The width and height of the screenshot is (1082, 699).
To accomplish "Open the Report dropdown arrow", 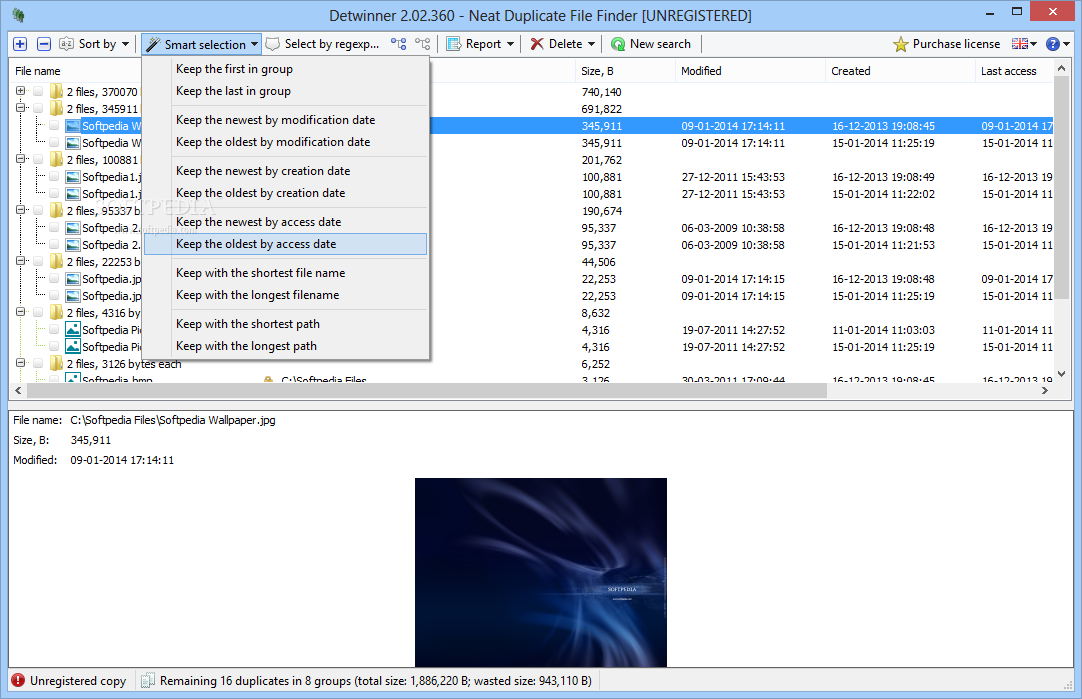I will click(x=511, y=44).
